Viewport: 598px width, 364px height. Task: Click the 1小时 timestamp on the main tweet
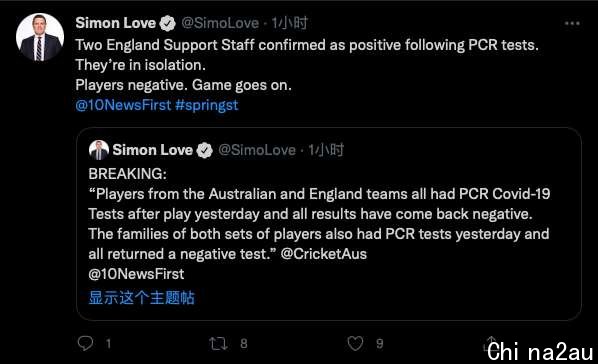click(289, 23)
